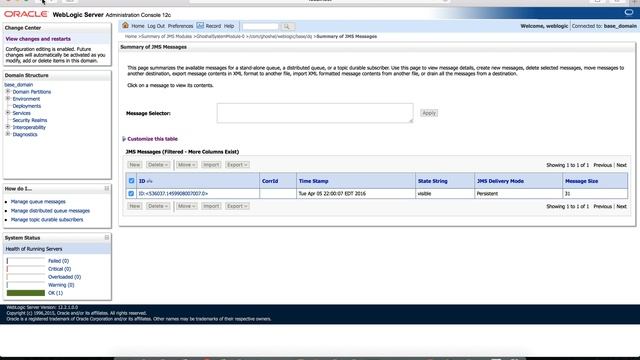Click the Home breadcrumb link
Screen dimensions: 640x360
click(131, 36)
